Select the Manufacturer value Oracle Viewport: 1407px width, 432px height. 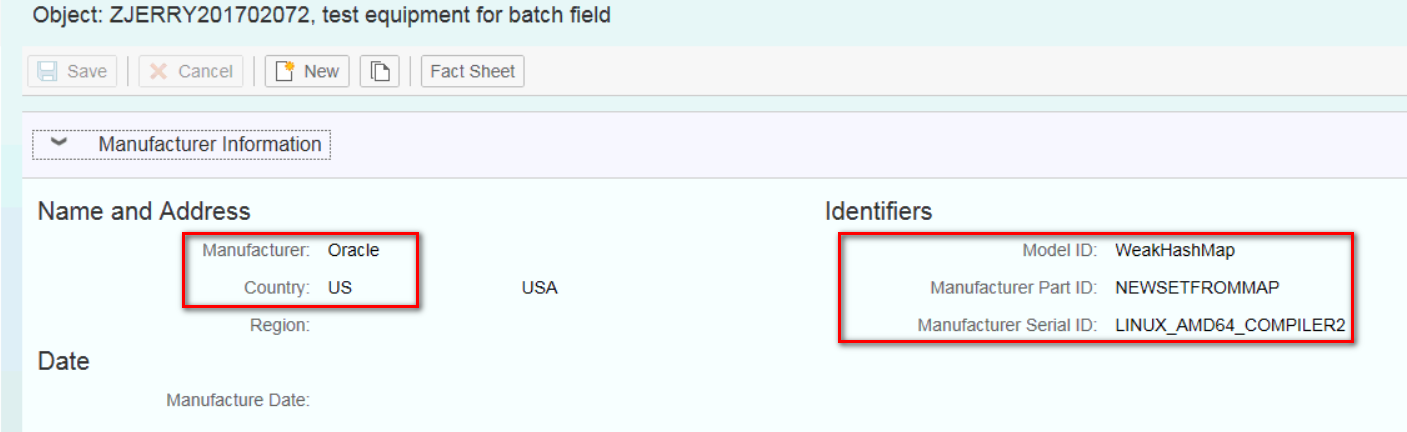point(354,250)
